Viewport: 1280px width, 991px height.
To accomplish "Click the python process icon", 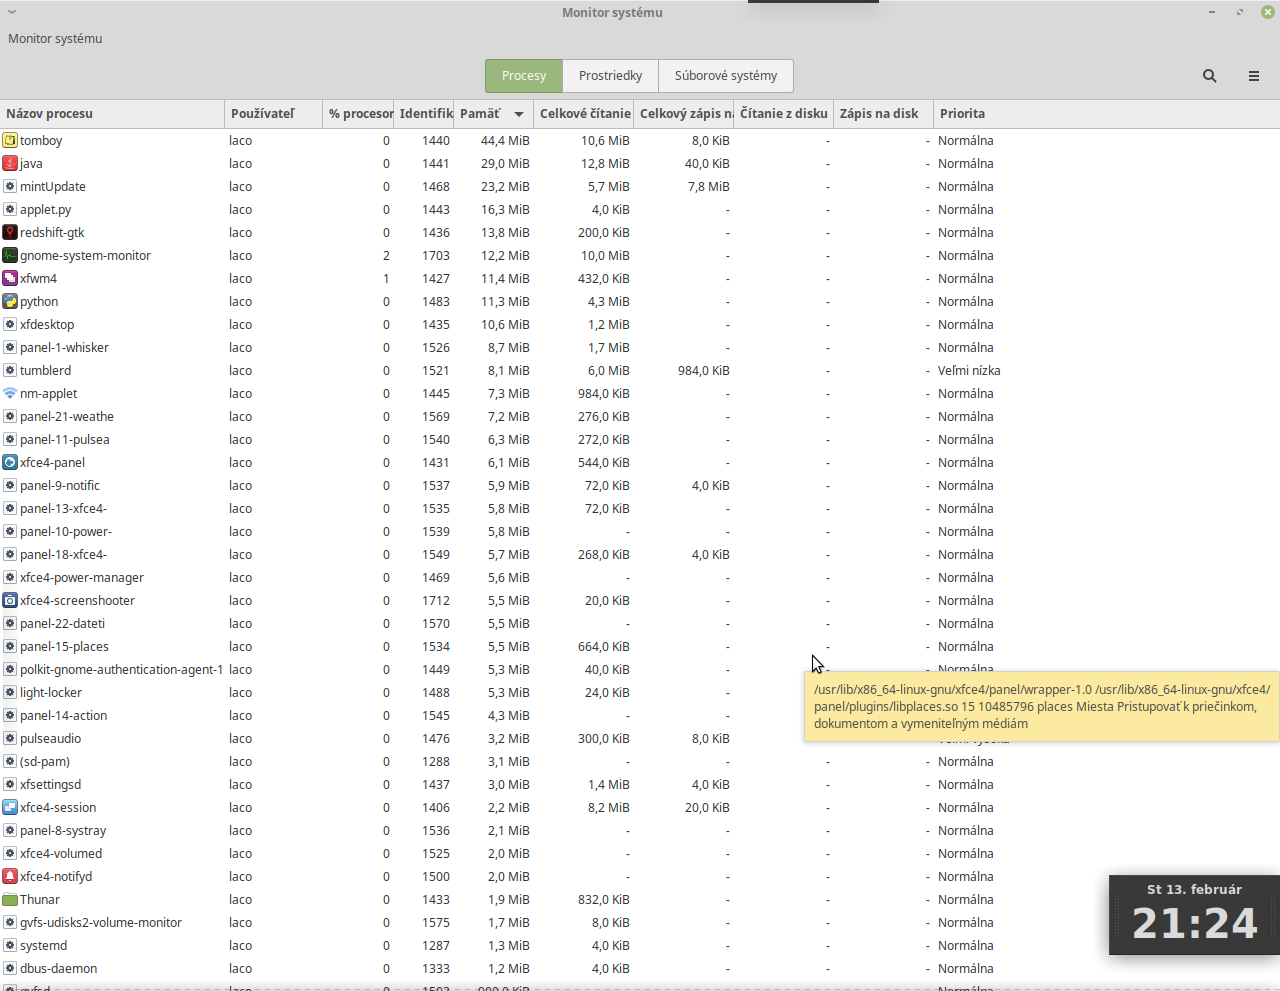I will coord(10,302).
